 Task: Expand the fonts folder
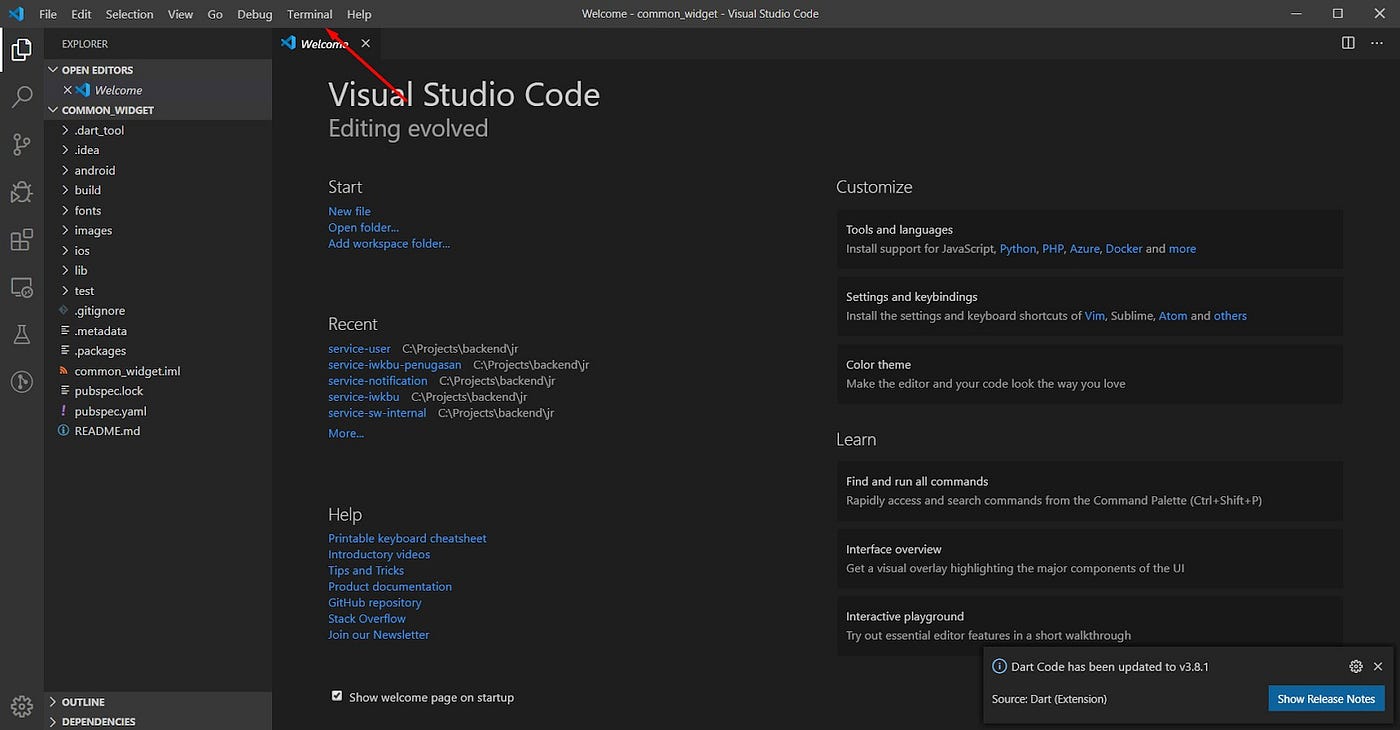pos(158,210)
